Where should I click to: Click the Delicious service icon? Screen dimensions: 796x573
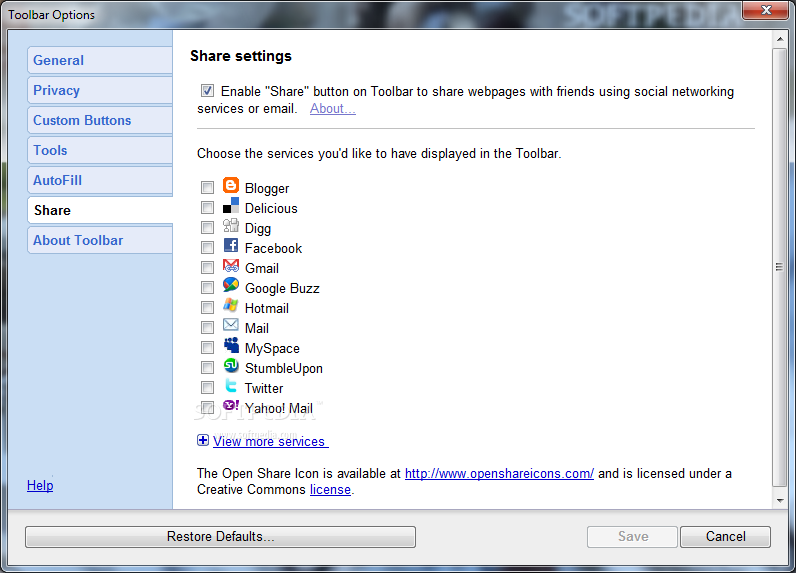(x=231, y=206)
